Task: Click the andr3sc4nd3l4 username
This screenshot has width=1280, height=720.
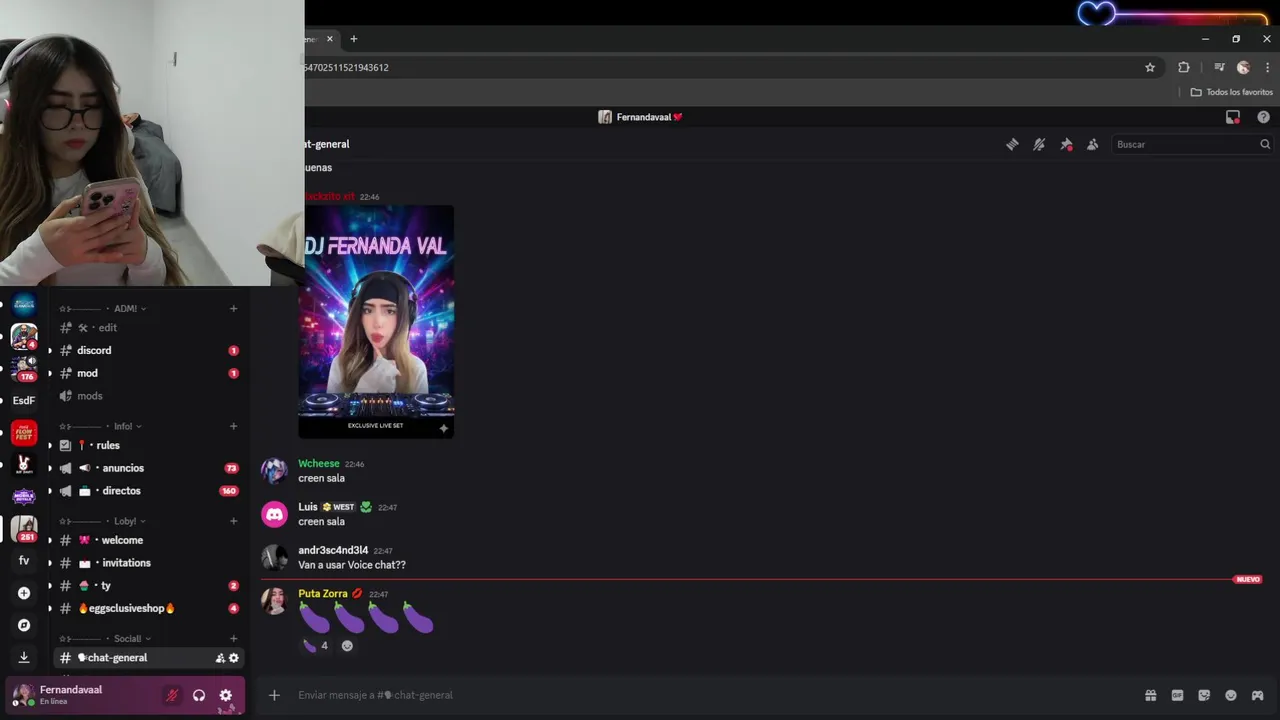Action: (333, 551)
